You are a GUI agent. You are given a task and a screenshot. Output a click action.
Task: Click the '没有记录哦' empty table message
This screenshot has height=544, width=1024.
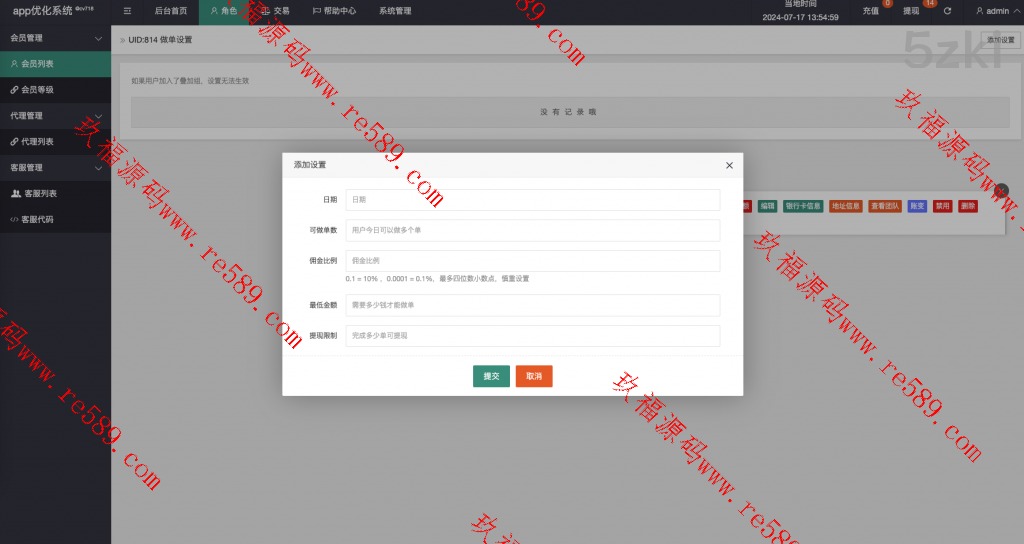click(x=568, y=112)
